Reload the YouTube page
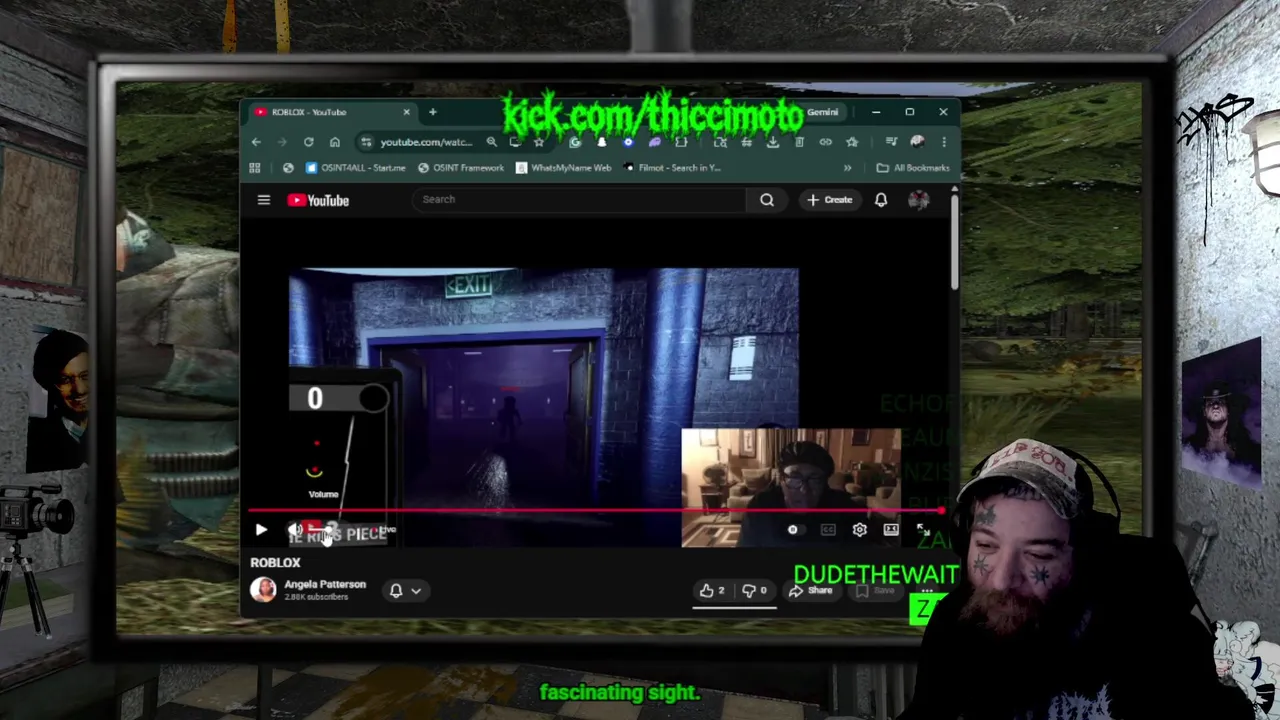 click(308, 142)
